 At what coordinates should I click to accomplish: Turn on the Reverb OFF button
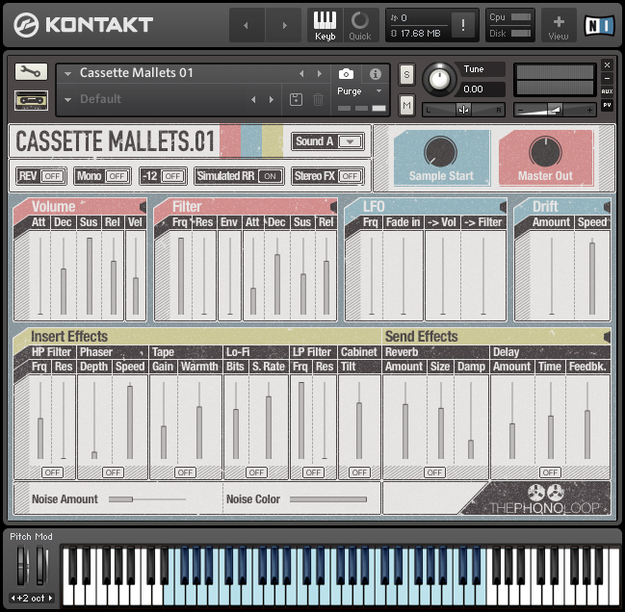click(x=434, y=472)
